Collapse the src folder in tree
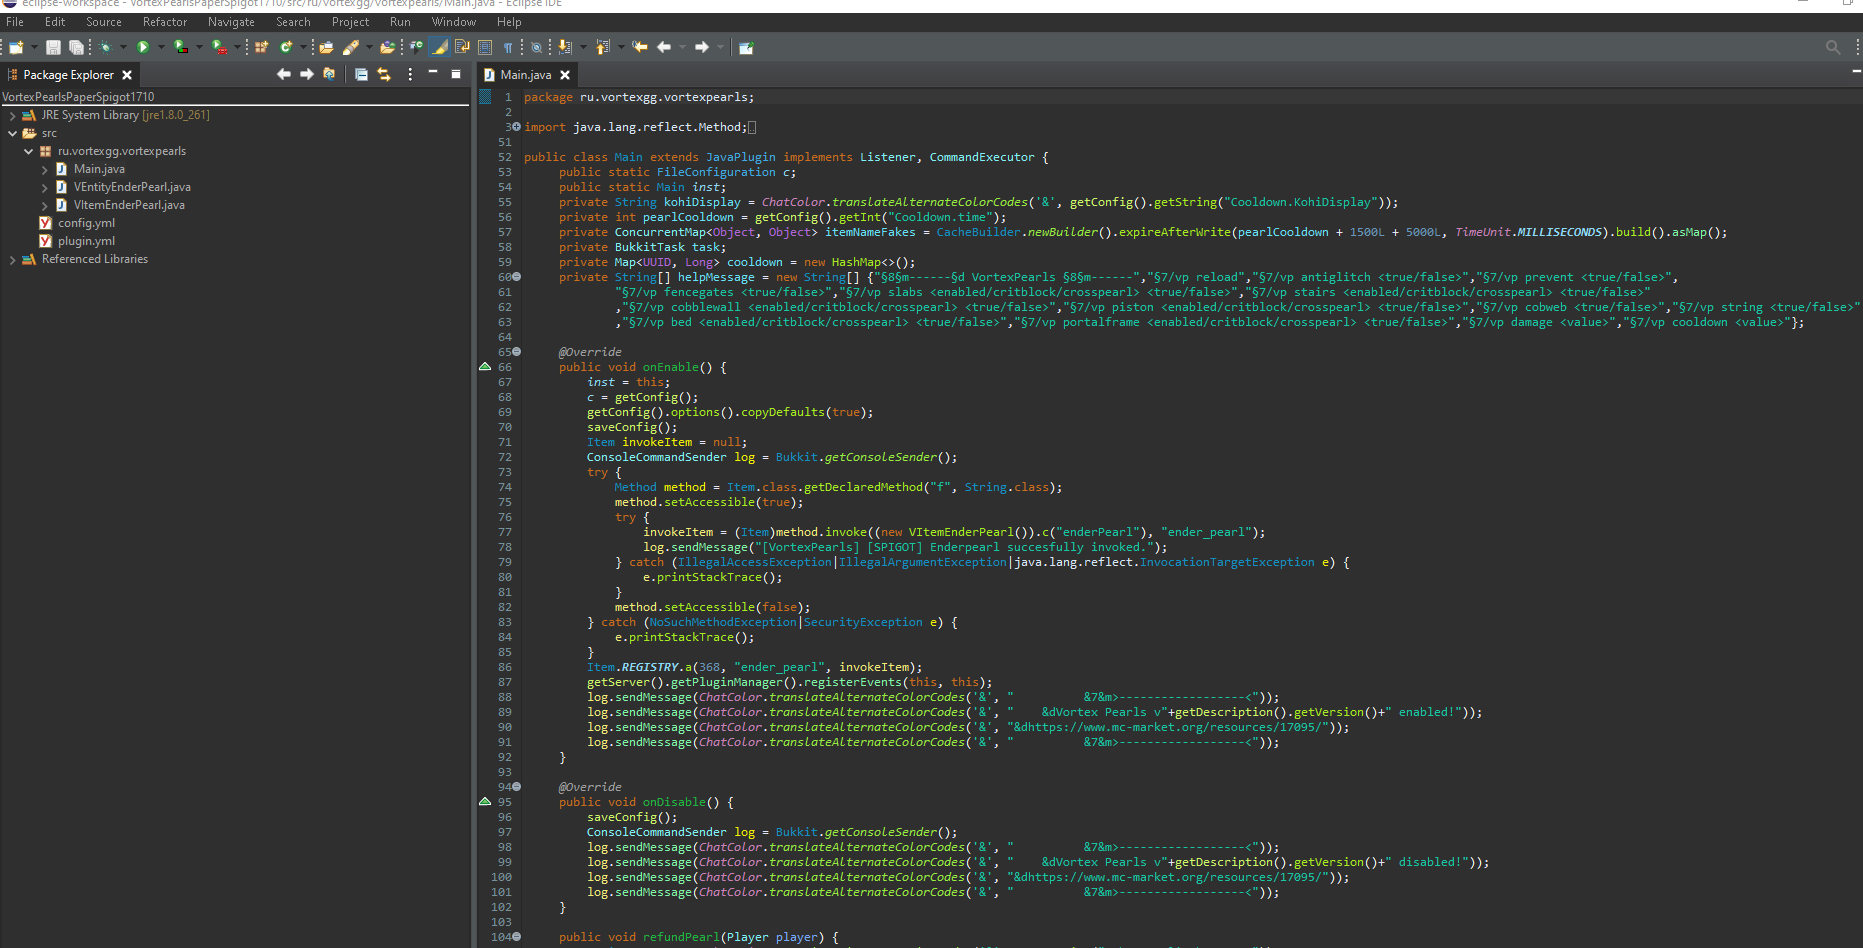 pos(12,133)
